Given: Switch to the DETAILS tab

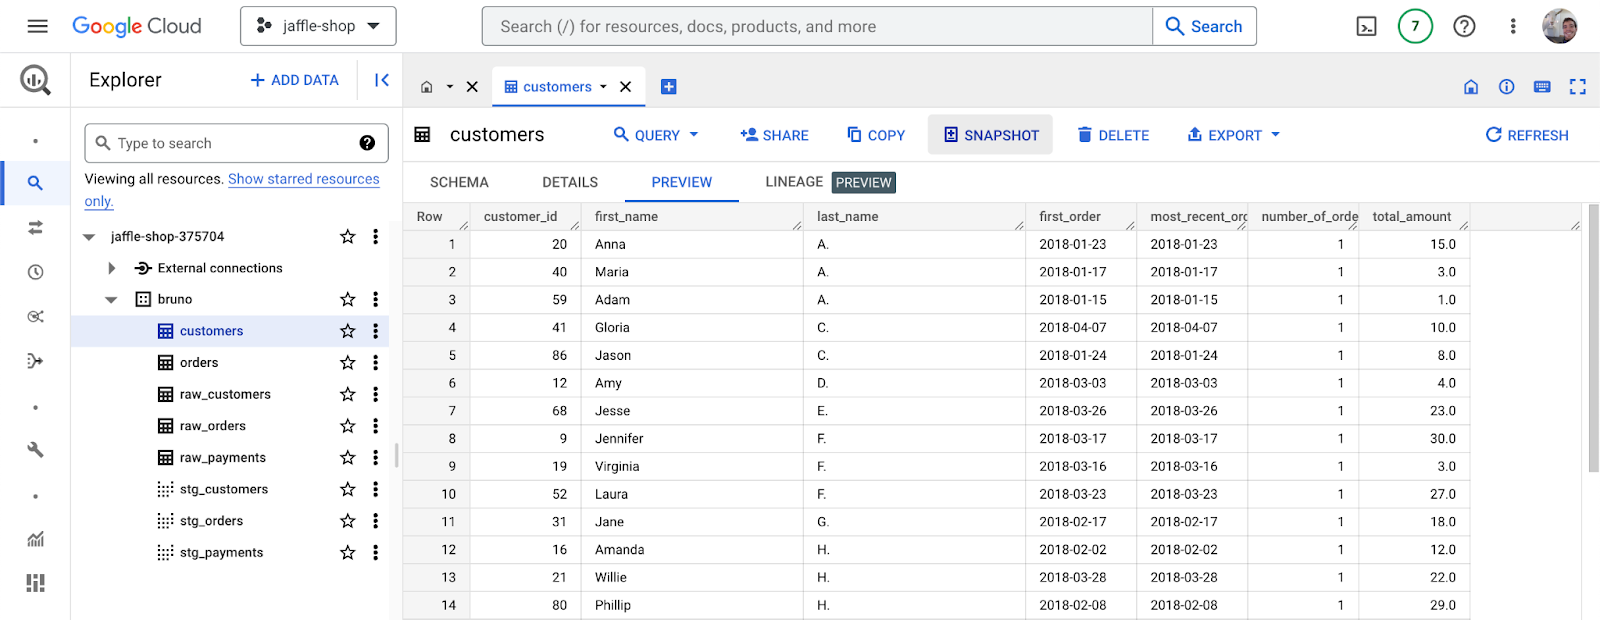Looking at the screenshot, I should [570, 182].
